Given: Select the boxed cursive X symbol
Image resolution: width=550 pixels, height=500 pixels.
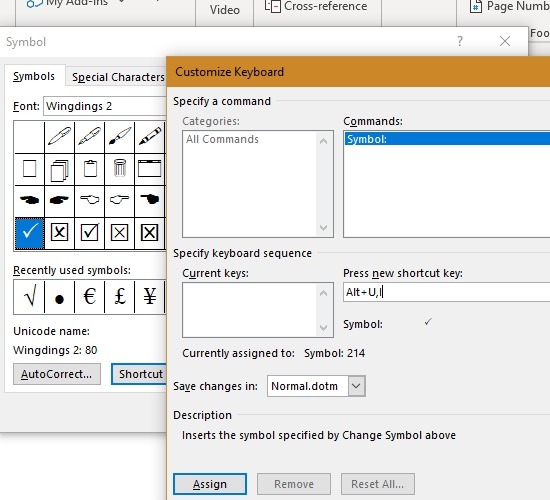Looking at the screenshot, I should [x=59, y=233].
